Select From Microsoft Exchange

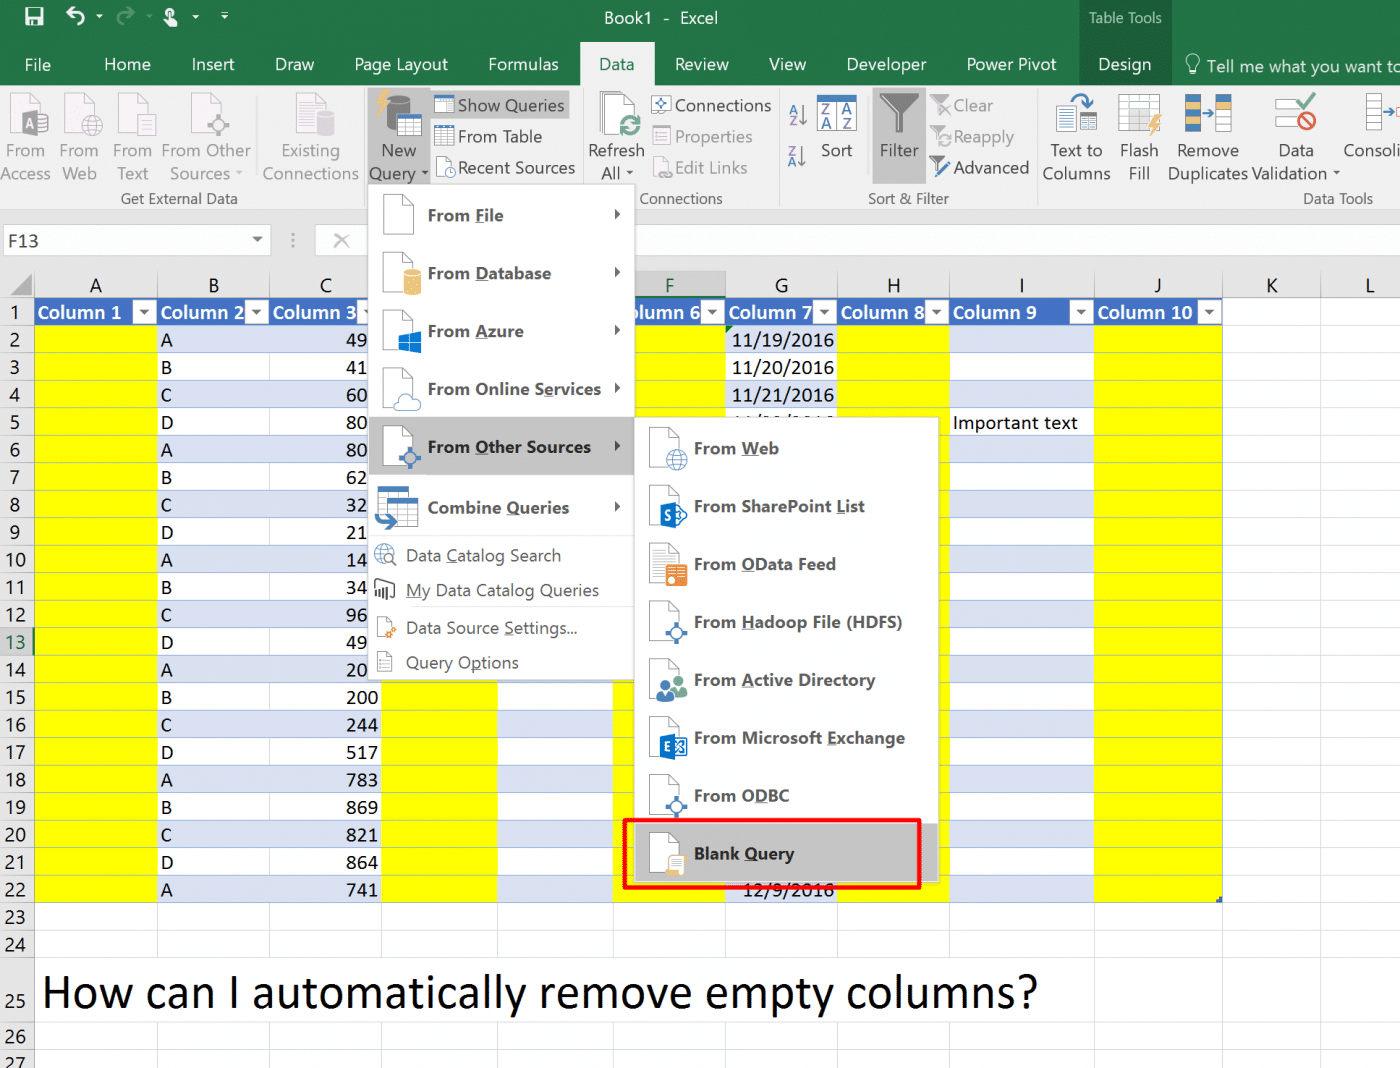pyautogui.click(x=787, y=739)
